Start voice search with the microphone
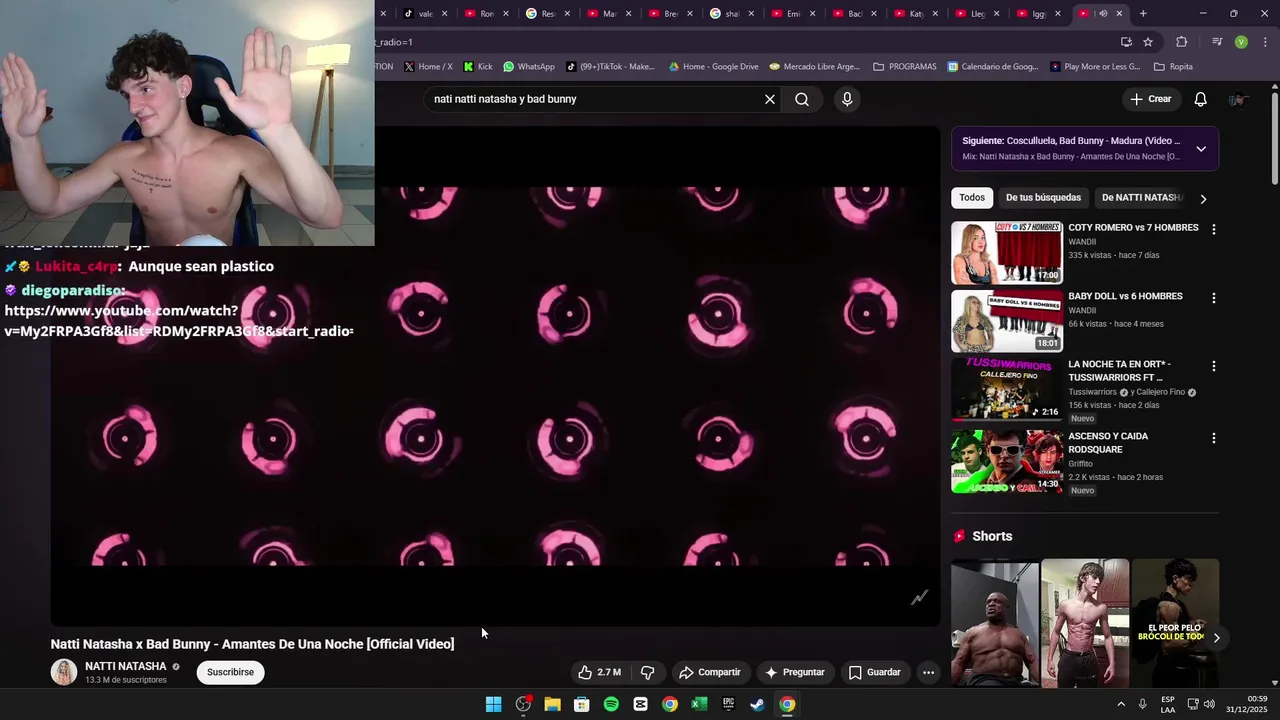 847,99
